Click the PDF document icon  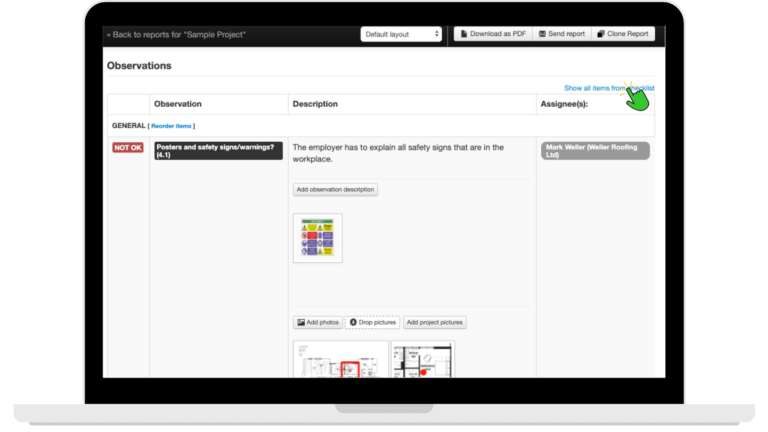click(463, 34)
